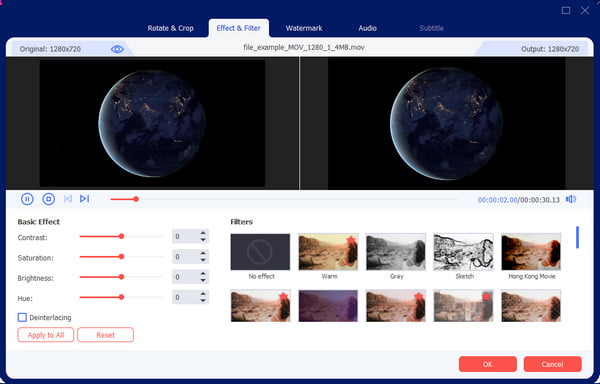Click the 00:00:02.00 current time

[497, 200]
